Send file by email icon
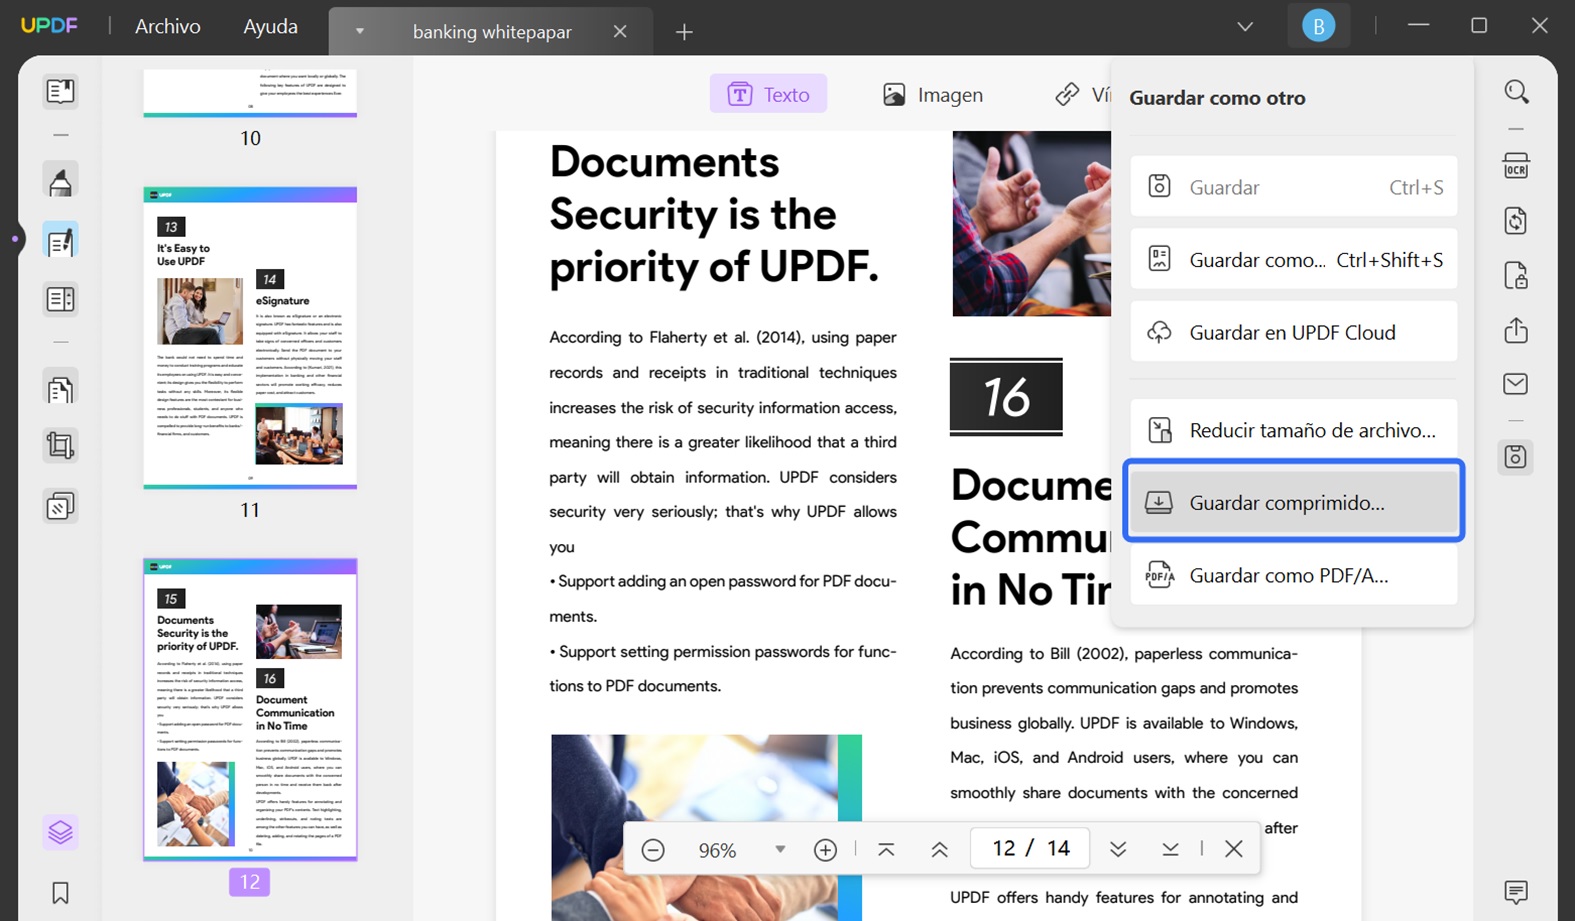1575x921 pixels. (1516, 384)
